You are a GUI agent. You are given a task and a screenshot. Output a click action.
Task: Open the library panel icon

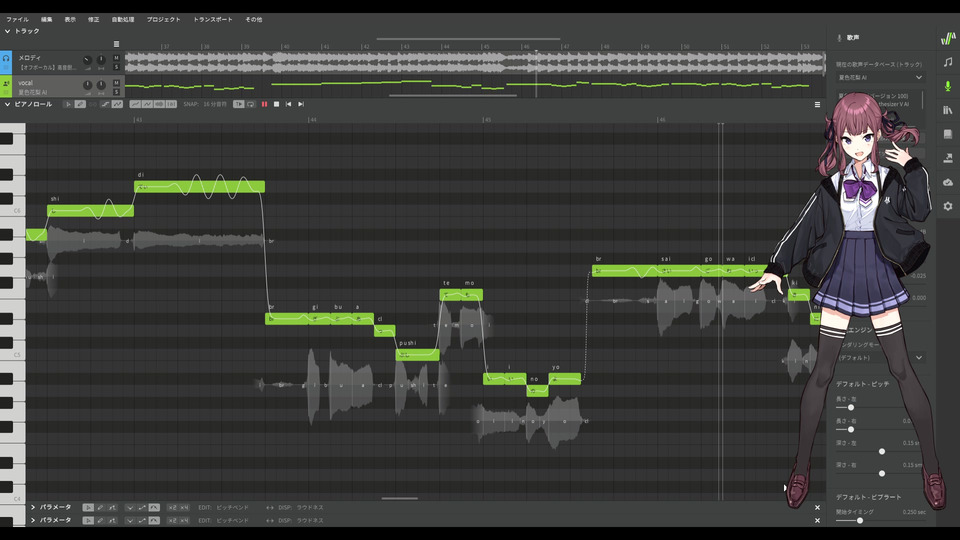(x=948, y=110)
